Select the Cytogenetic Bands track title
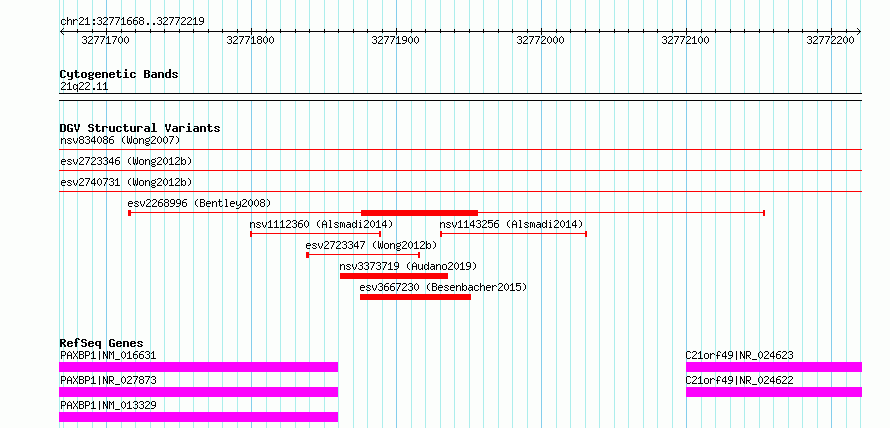Image resolution: width=890 pixels, height=428 pixels. (119, 74)
